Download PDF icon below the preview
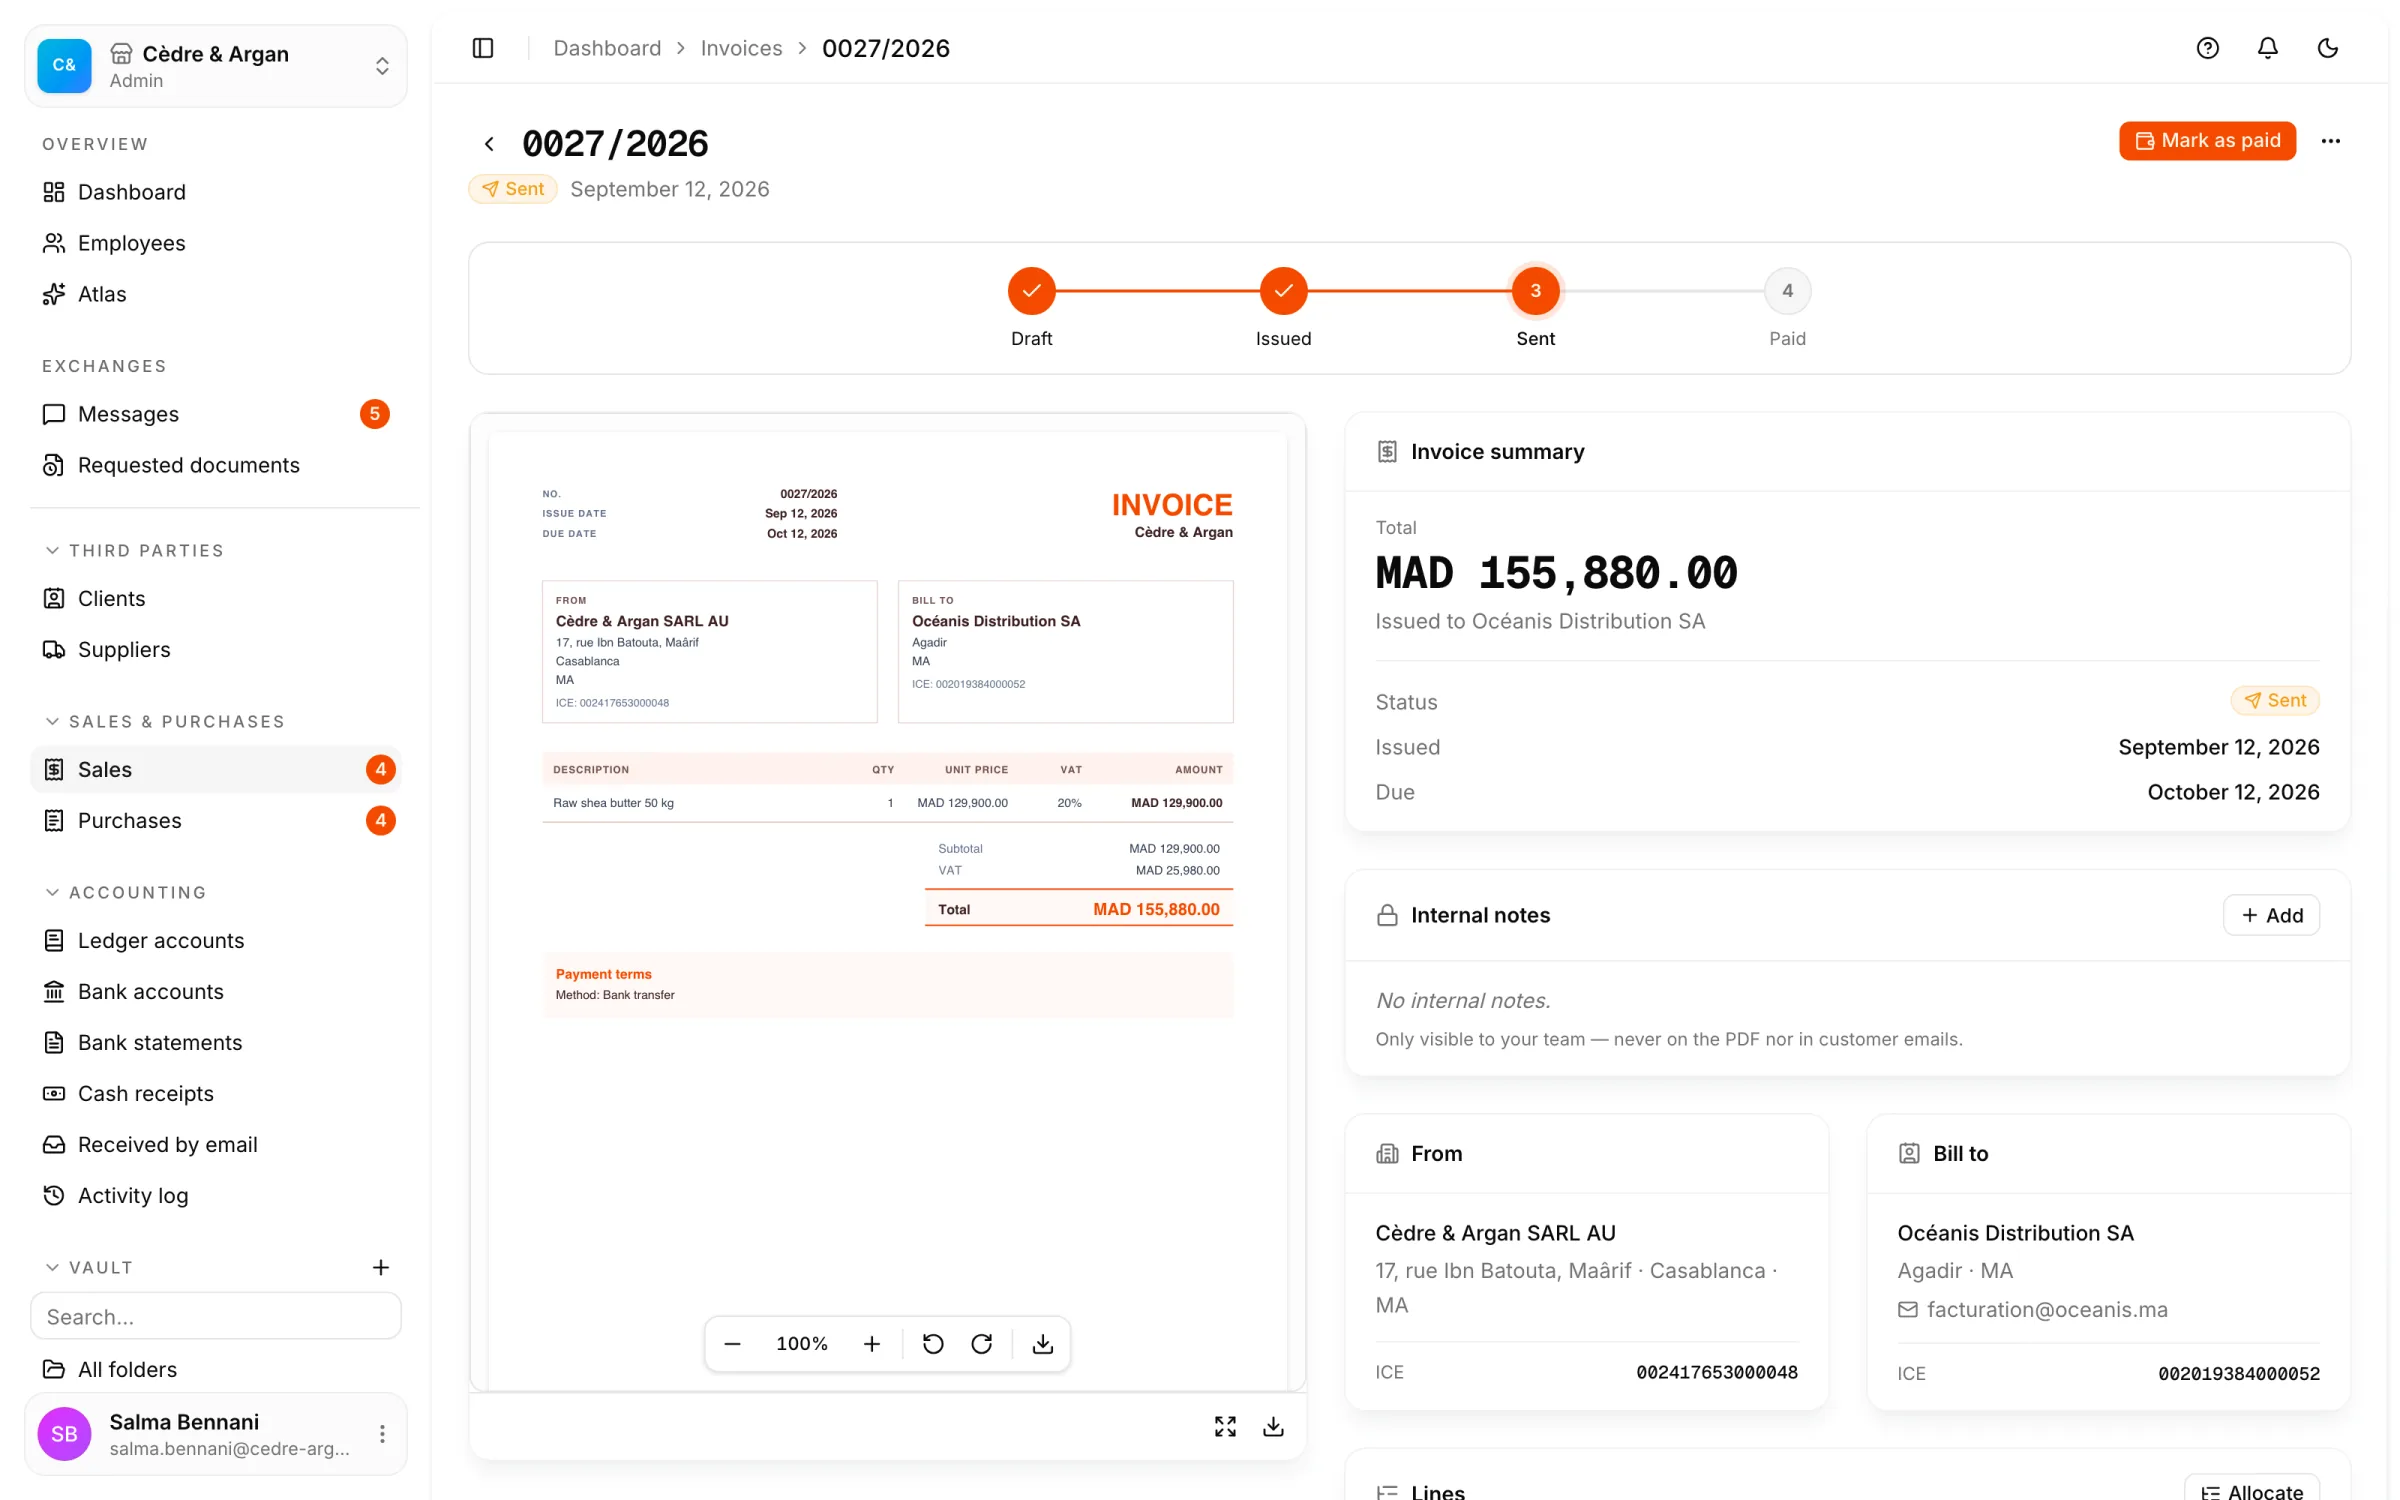Image resolution: width=2400 pixels, height=1500 pixels. (x=1273, y=1427)
